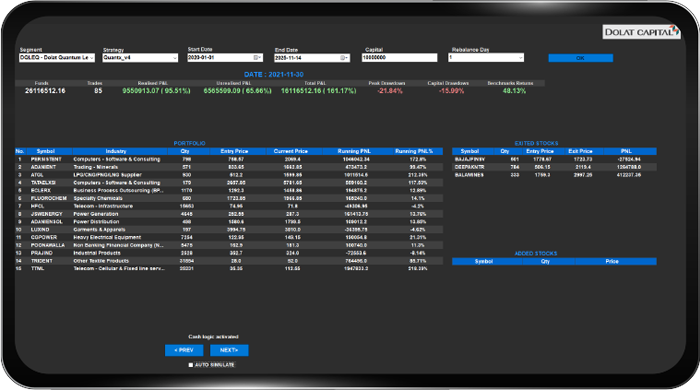Click Added Stocks Price column header
This screenshot has width=700, height=390.
tap(612, 261)
